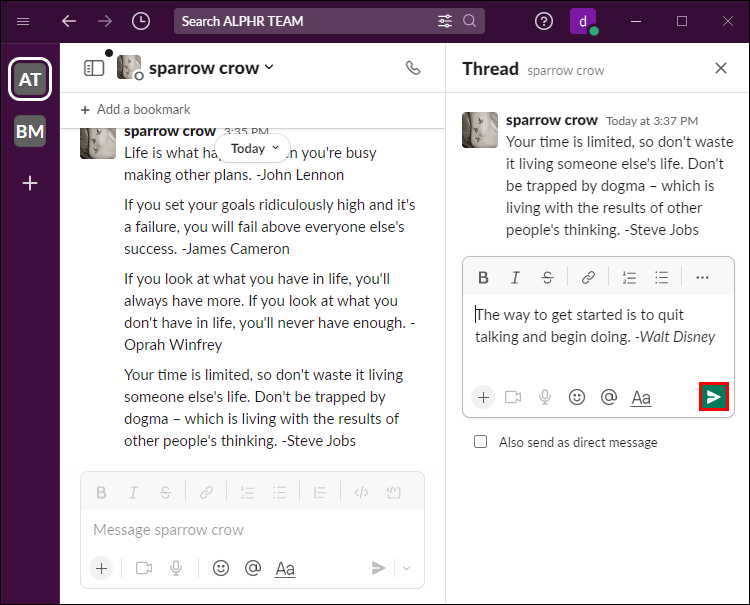Screen dimensions: 750x605
Task: Open the hamburger menu at top left
Action: [x=23, y=22]
